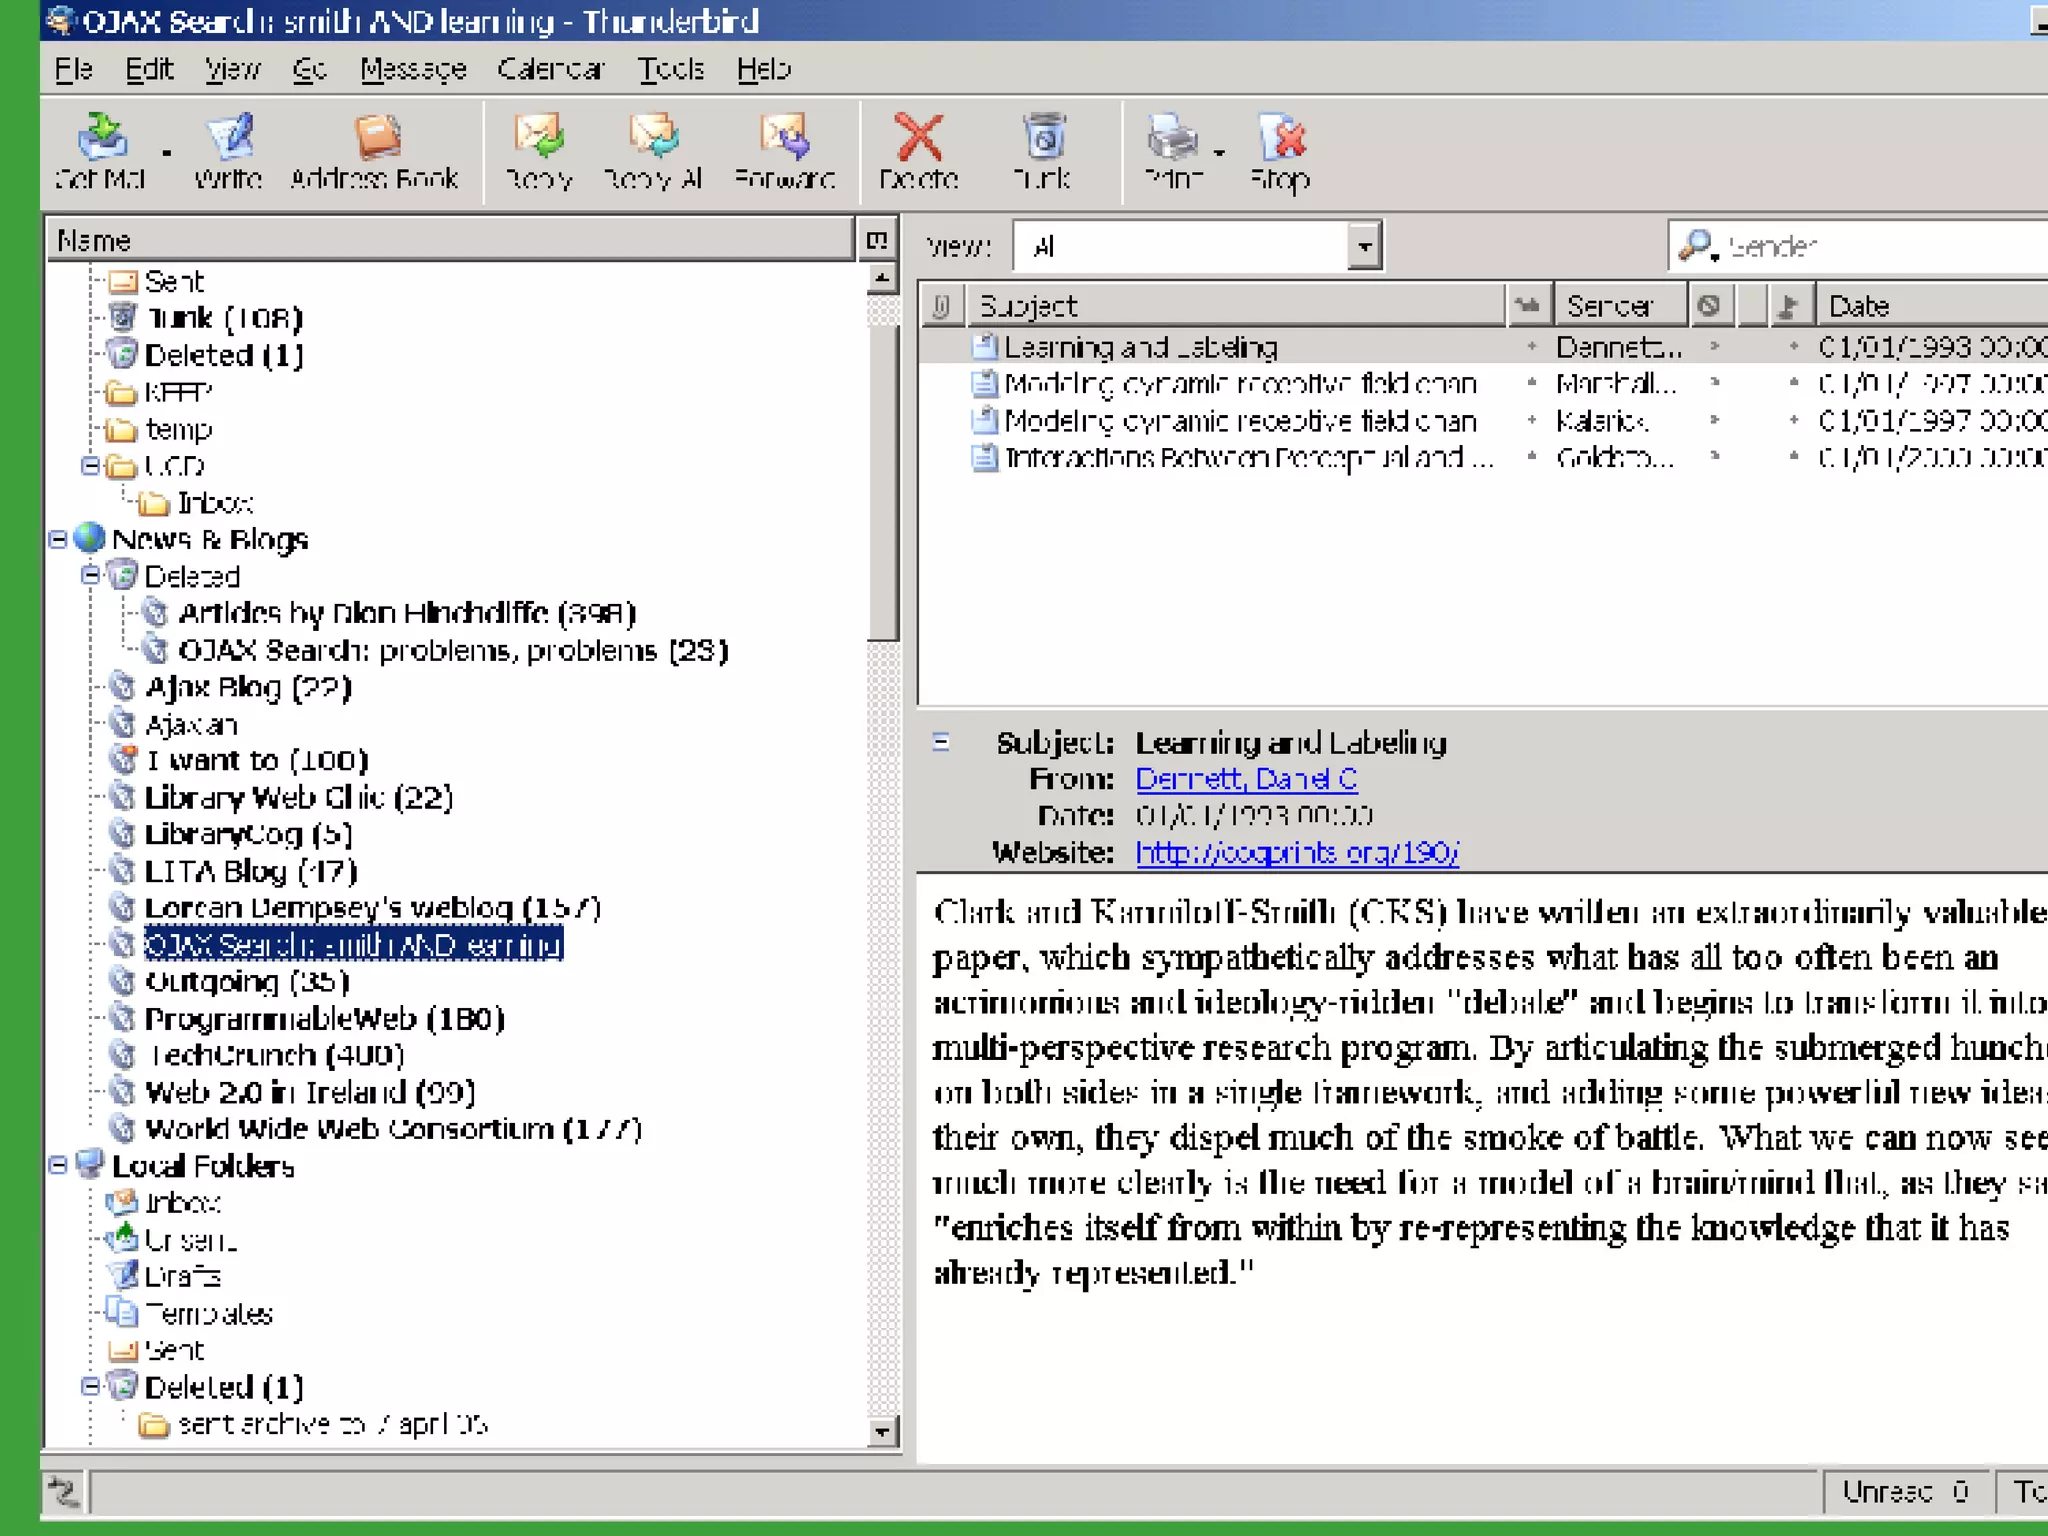Click the Print toolbar icon
This screenshot has height=1536, width=2048.
(x=1171, y=138)
